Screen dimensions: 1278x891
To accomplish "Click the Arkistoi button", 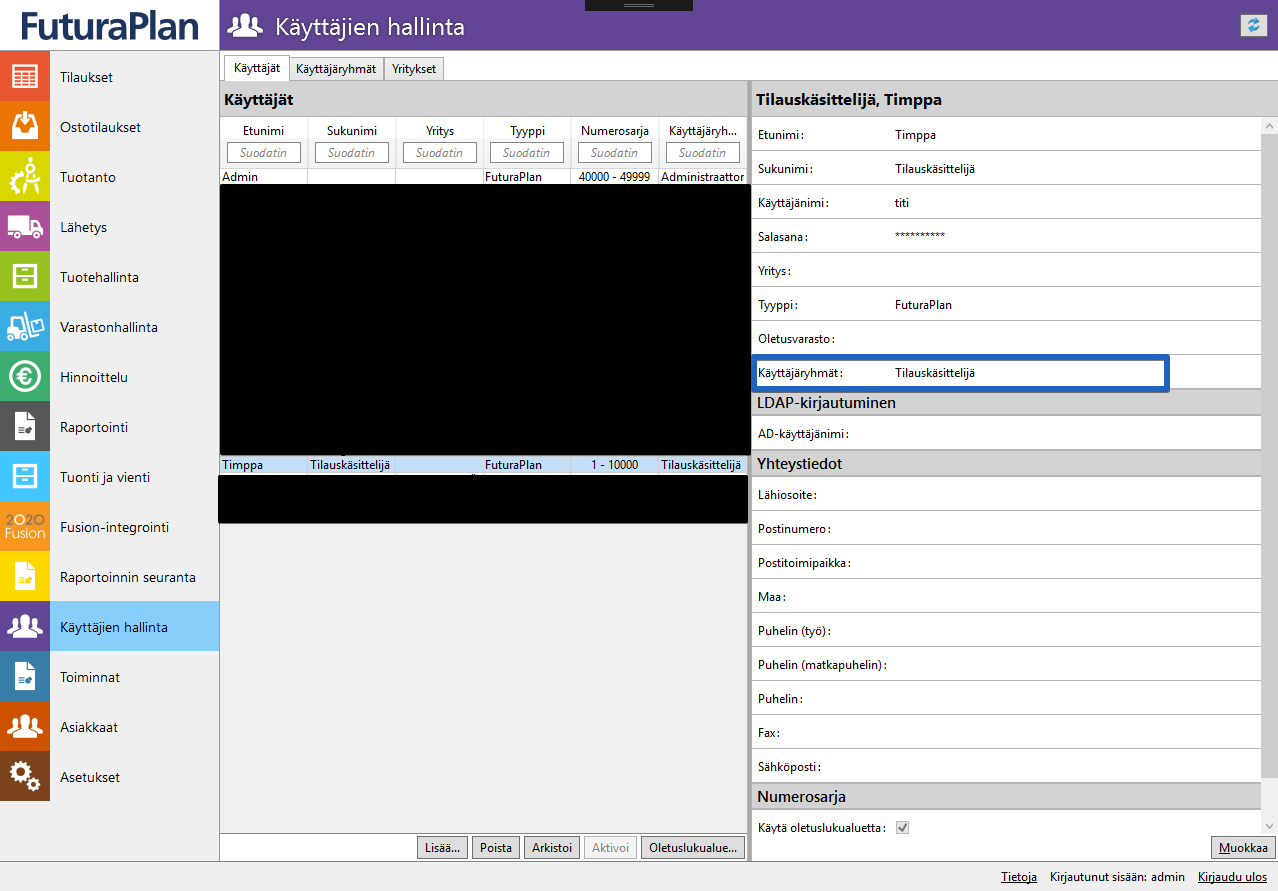I will [551, 847].
